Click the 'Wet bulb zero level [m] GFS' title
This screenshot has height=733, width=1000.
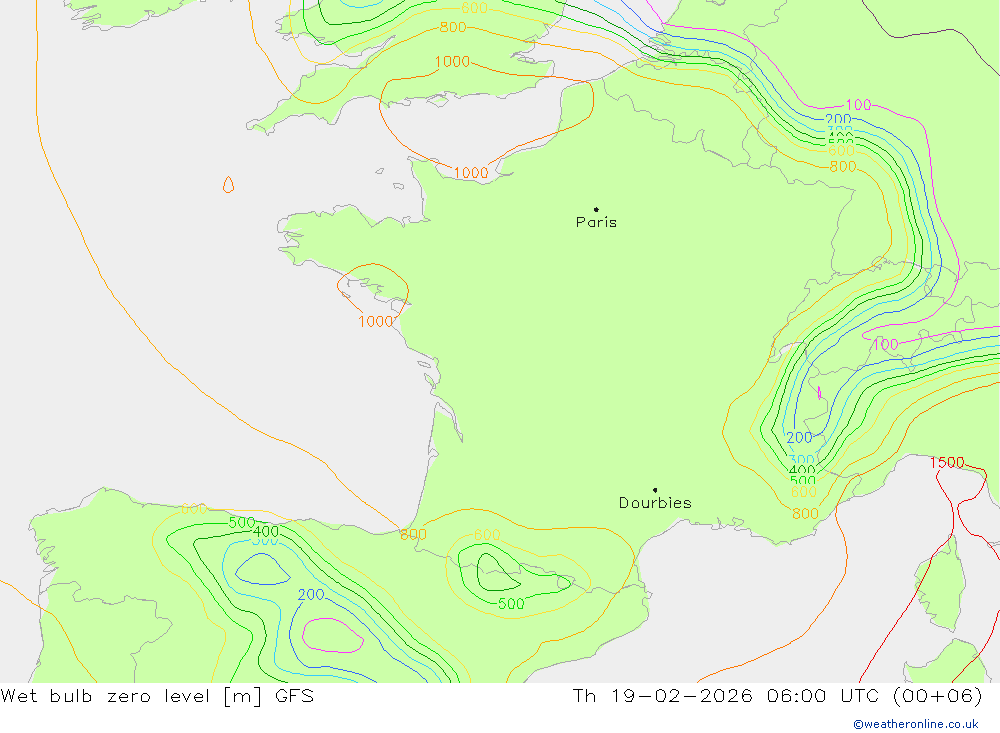(x=157, y=695)
